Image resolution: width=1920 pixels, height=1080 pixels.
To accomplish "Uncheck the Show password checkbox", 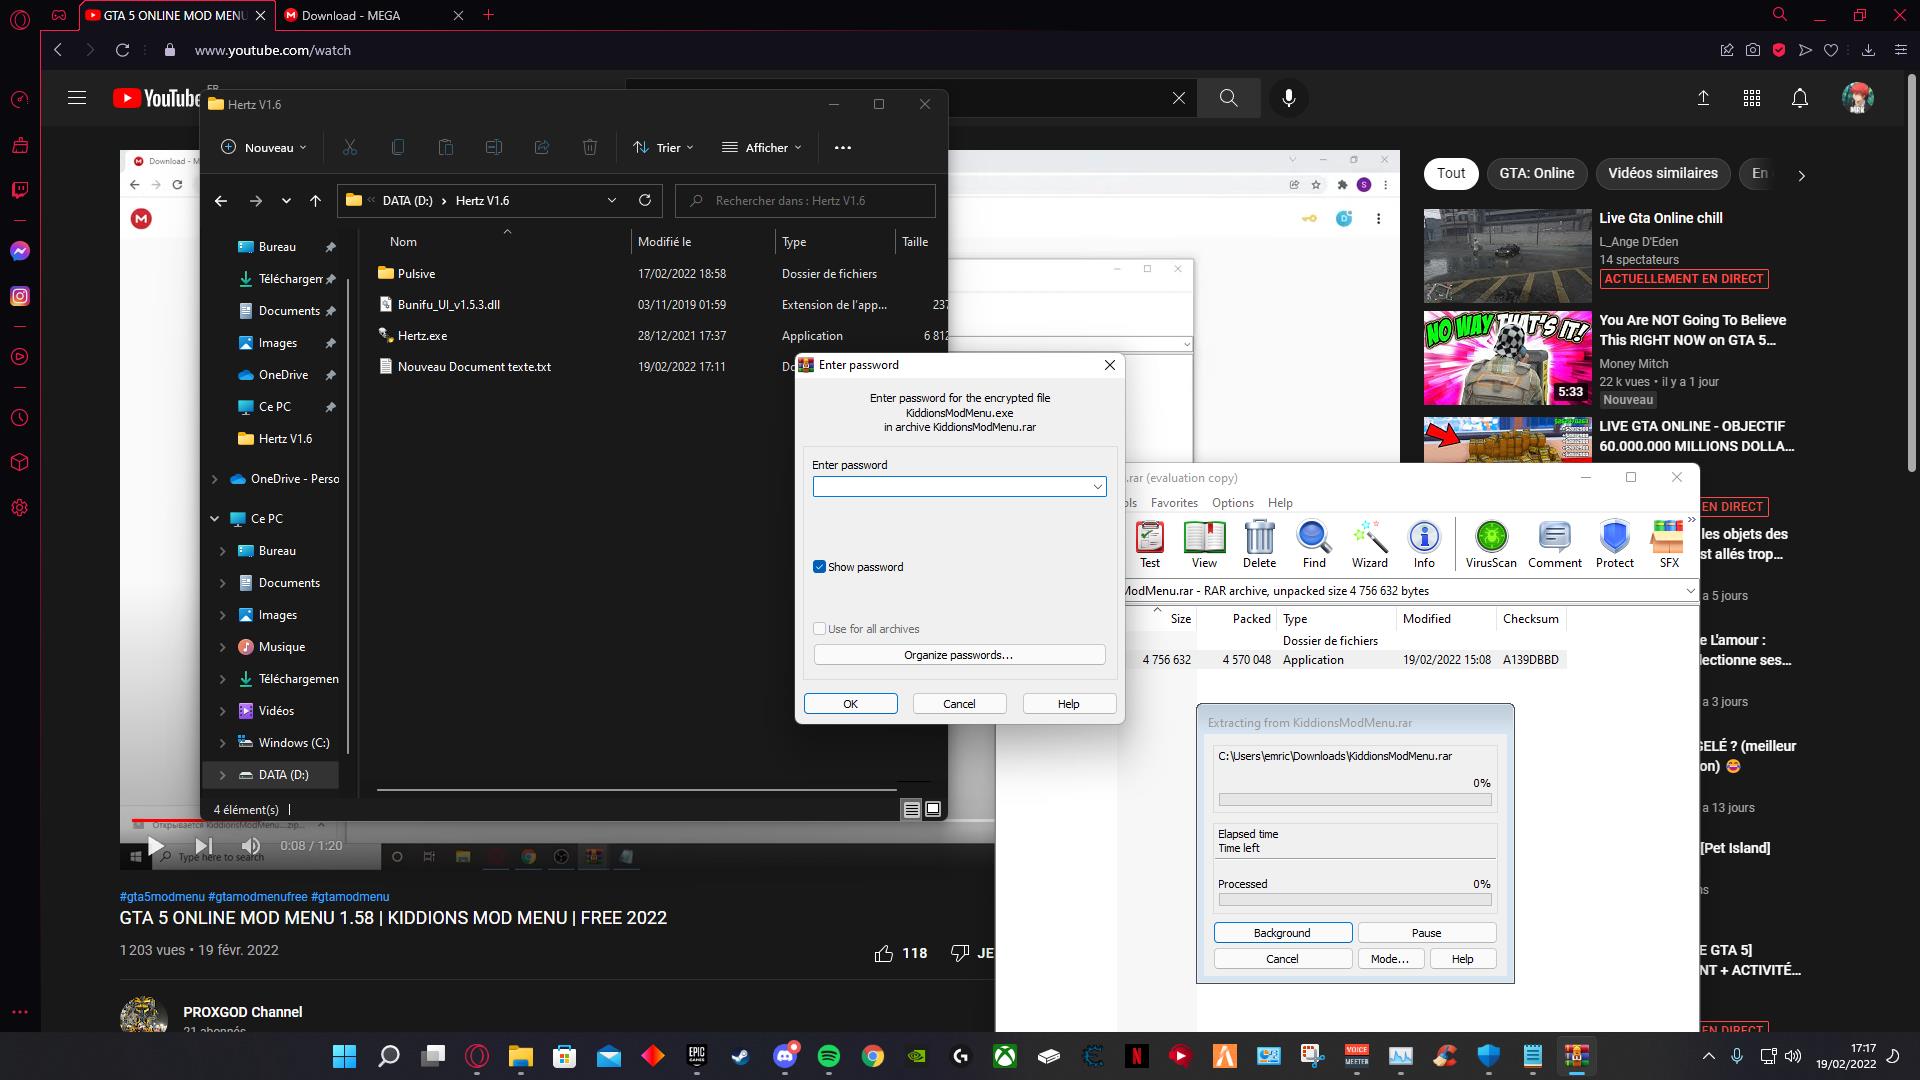I will pos(820,567).
